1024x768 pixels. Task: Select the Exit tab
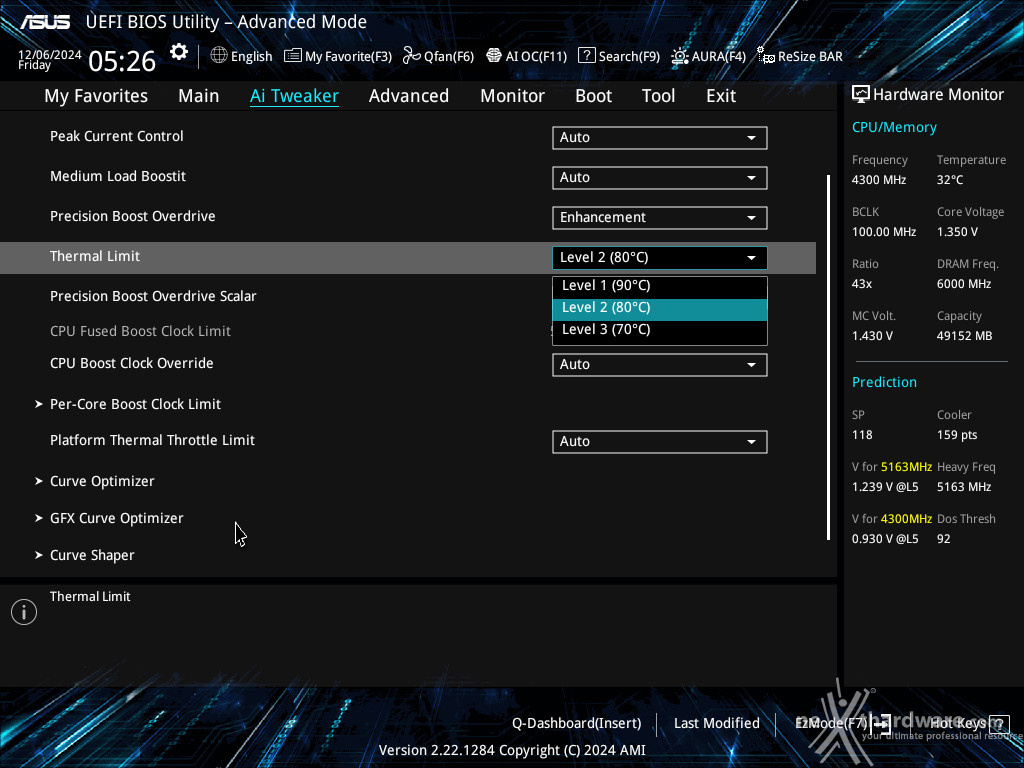pos(721,96)
